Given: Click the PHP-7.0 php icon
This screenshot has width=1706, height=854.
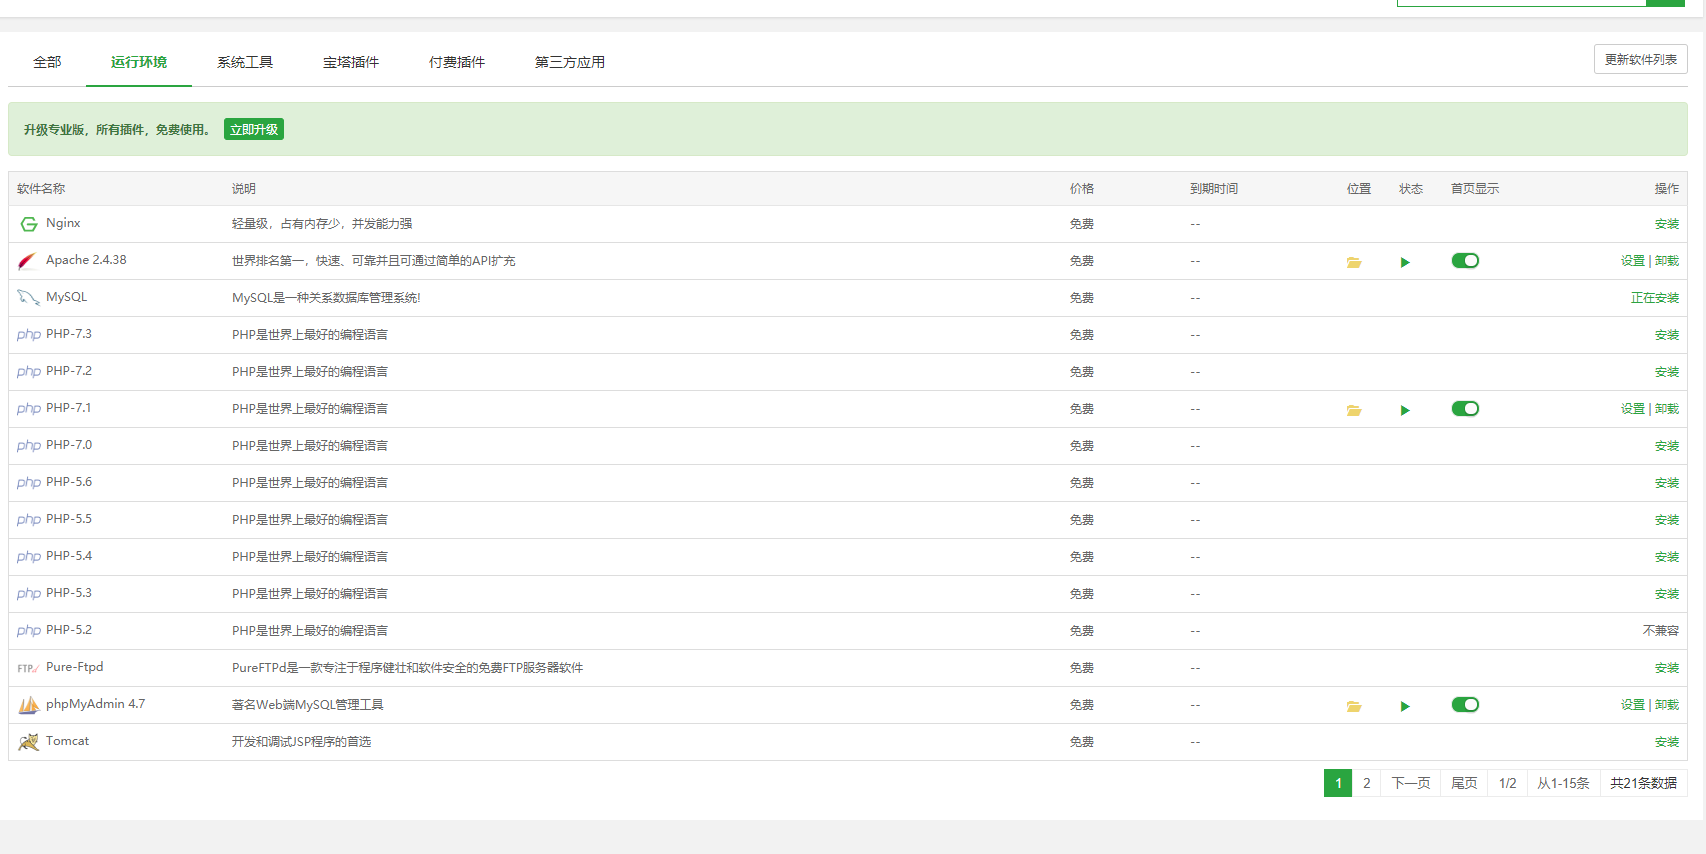Looking at the screenshot, I should [x=29, y=446].
